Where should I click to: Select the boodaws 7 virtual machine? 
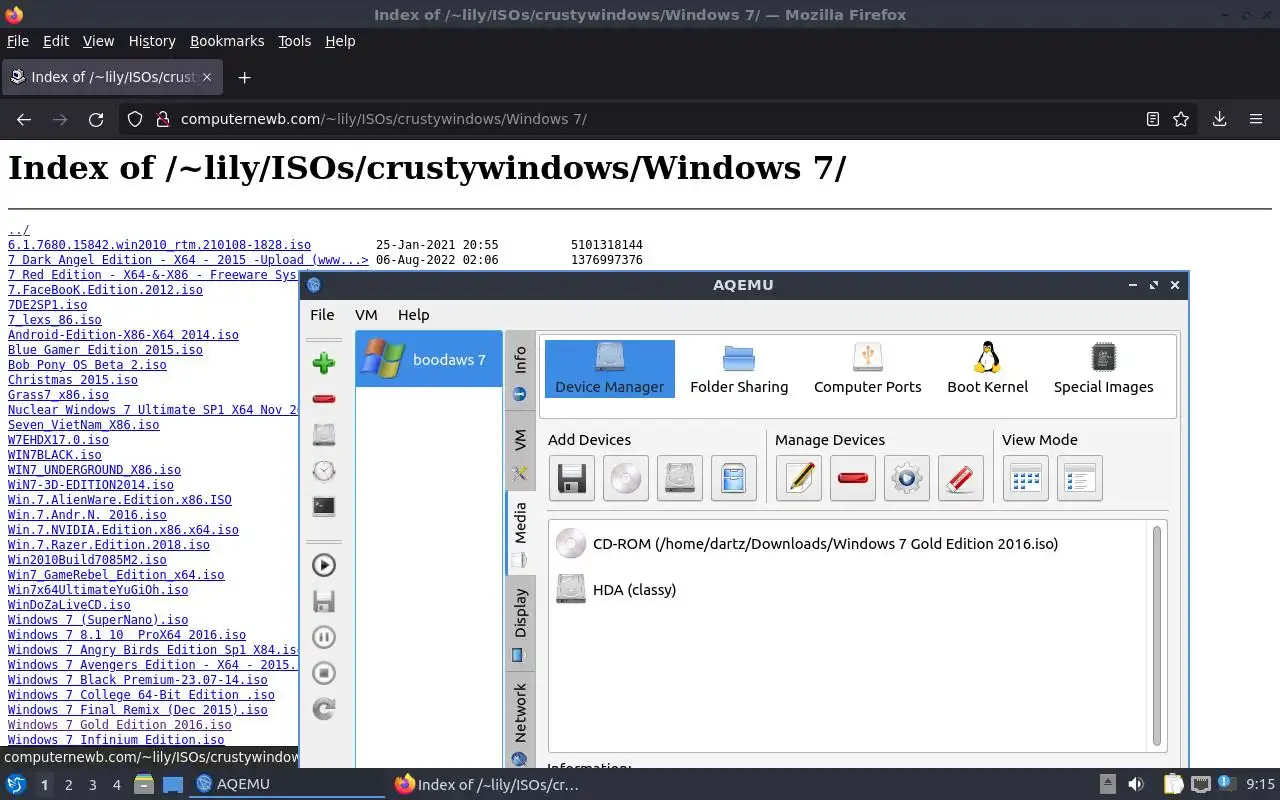[429, 359]
